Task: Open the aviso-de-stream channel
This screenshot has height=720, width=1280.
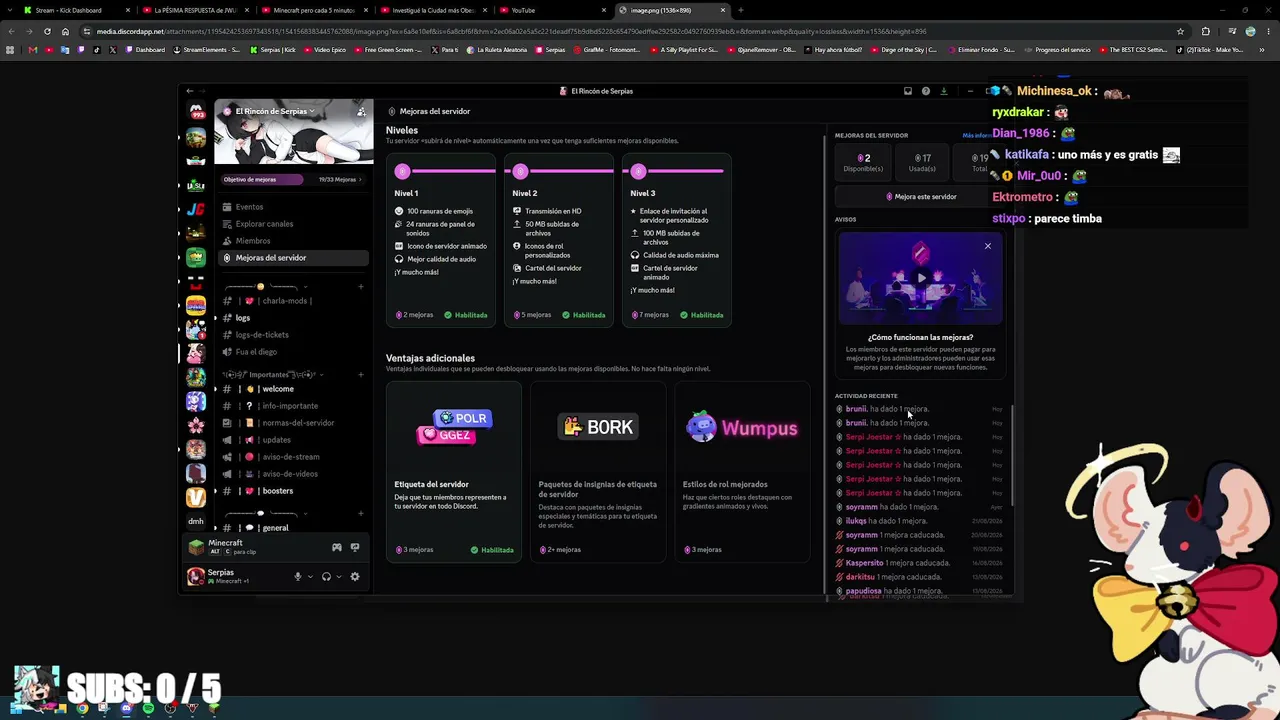Action: pos(293,457)
